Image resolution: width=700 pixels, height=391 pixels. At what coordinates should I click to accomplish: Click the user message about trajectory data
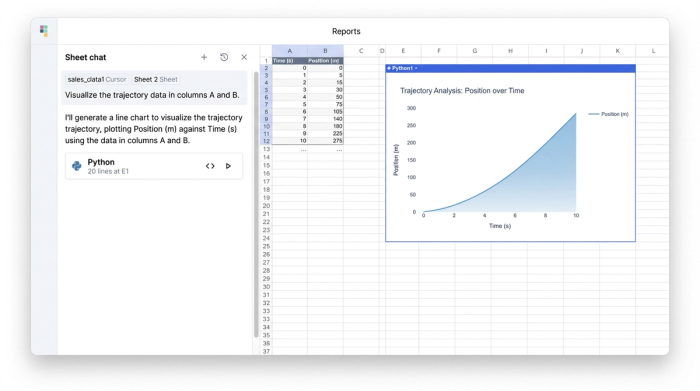pos(152,95)
